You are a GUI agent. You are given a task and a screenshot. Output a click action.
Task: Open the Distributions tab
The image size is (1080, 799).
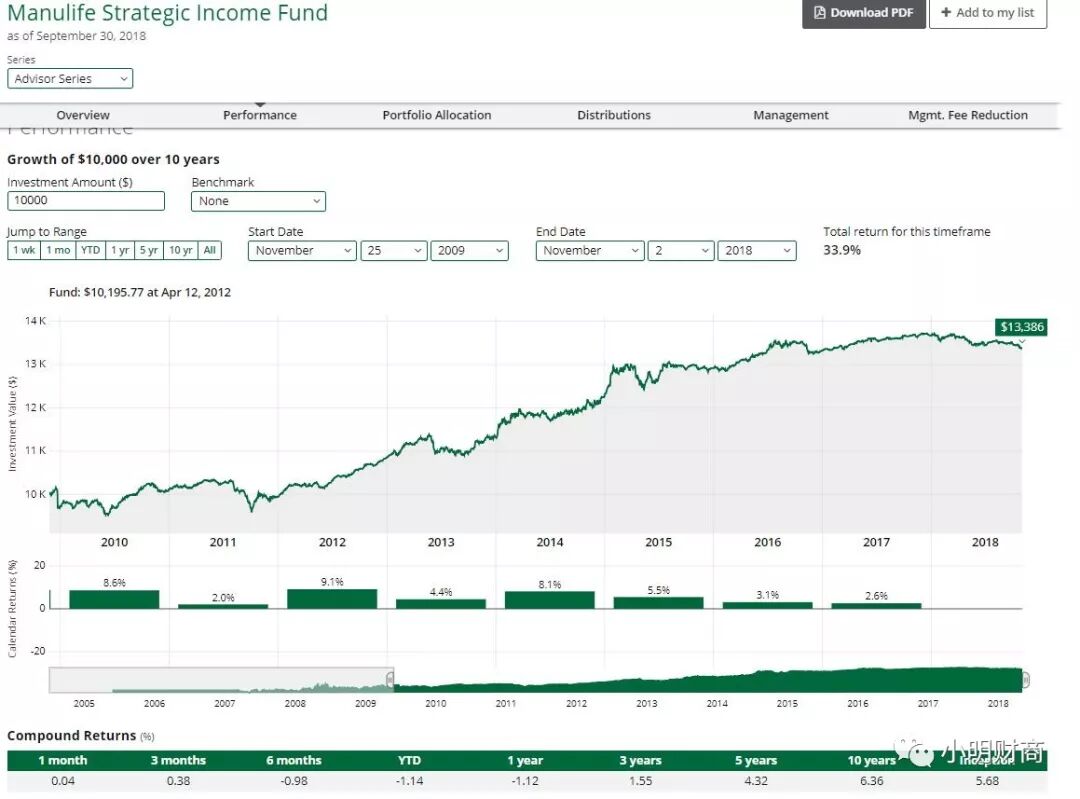(614, 115)
